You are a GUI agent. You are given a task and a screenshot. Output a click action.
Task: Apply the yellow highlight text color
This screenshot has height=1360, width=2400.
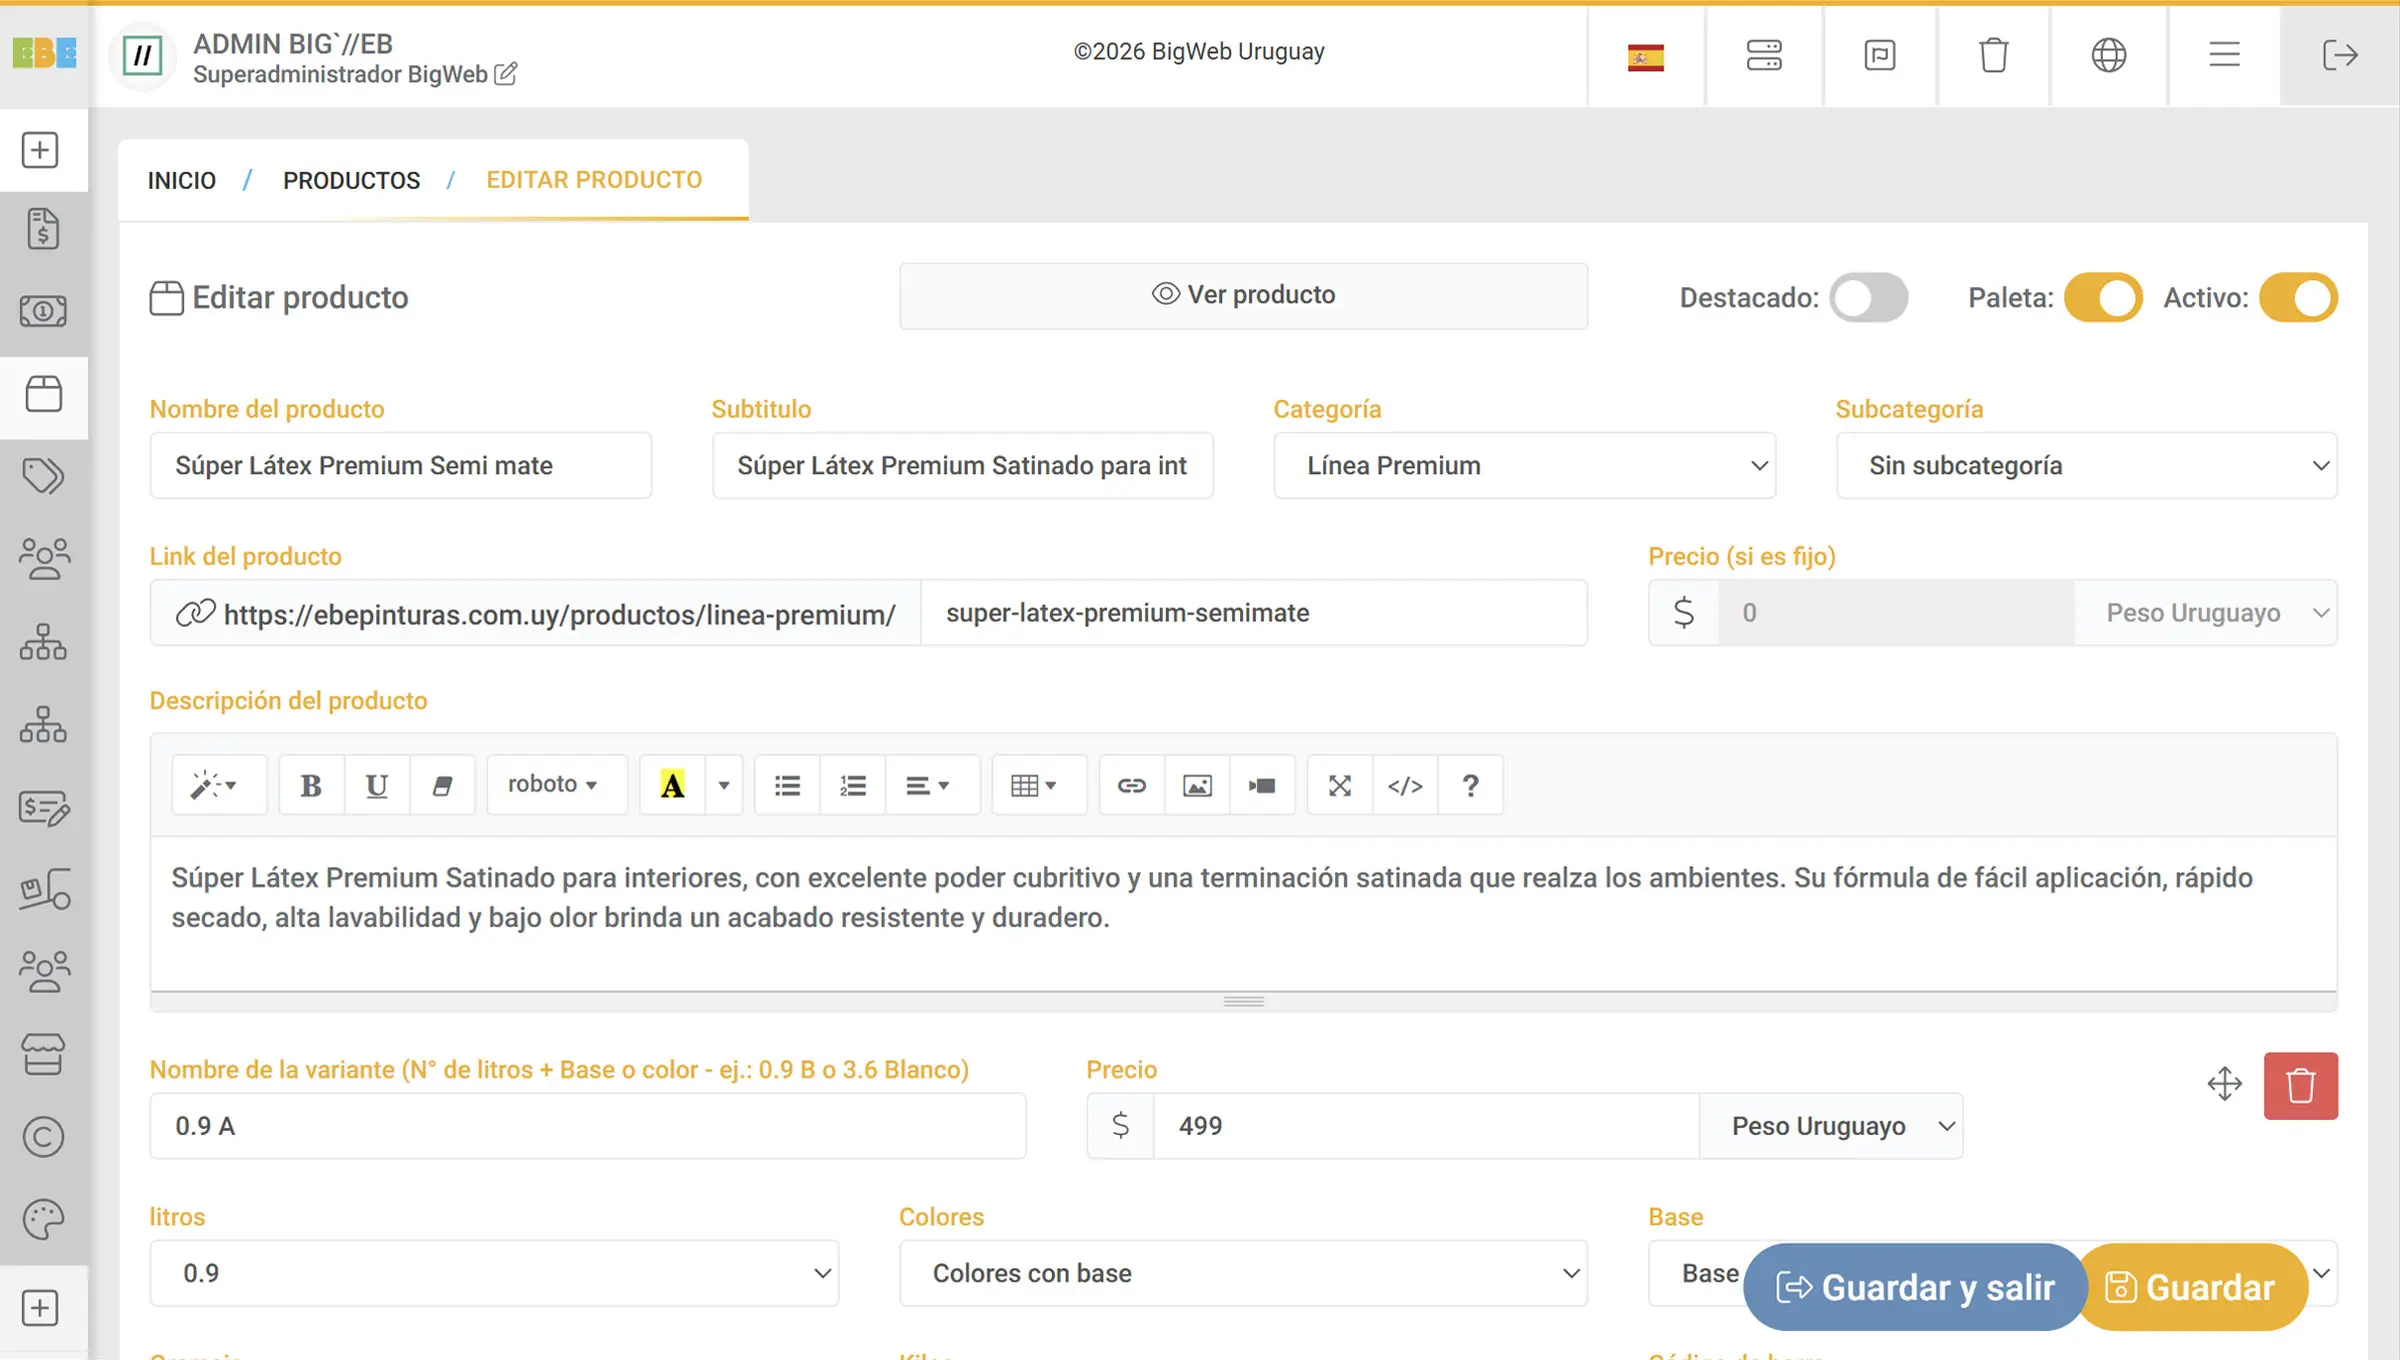tap(673, 786)
